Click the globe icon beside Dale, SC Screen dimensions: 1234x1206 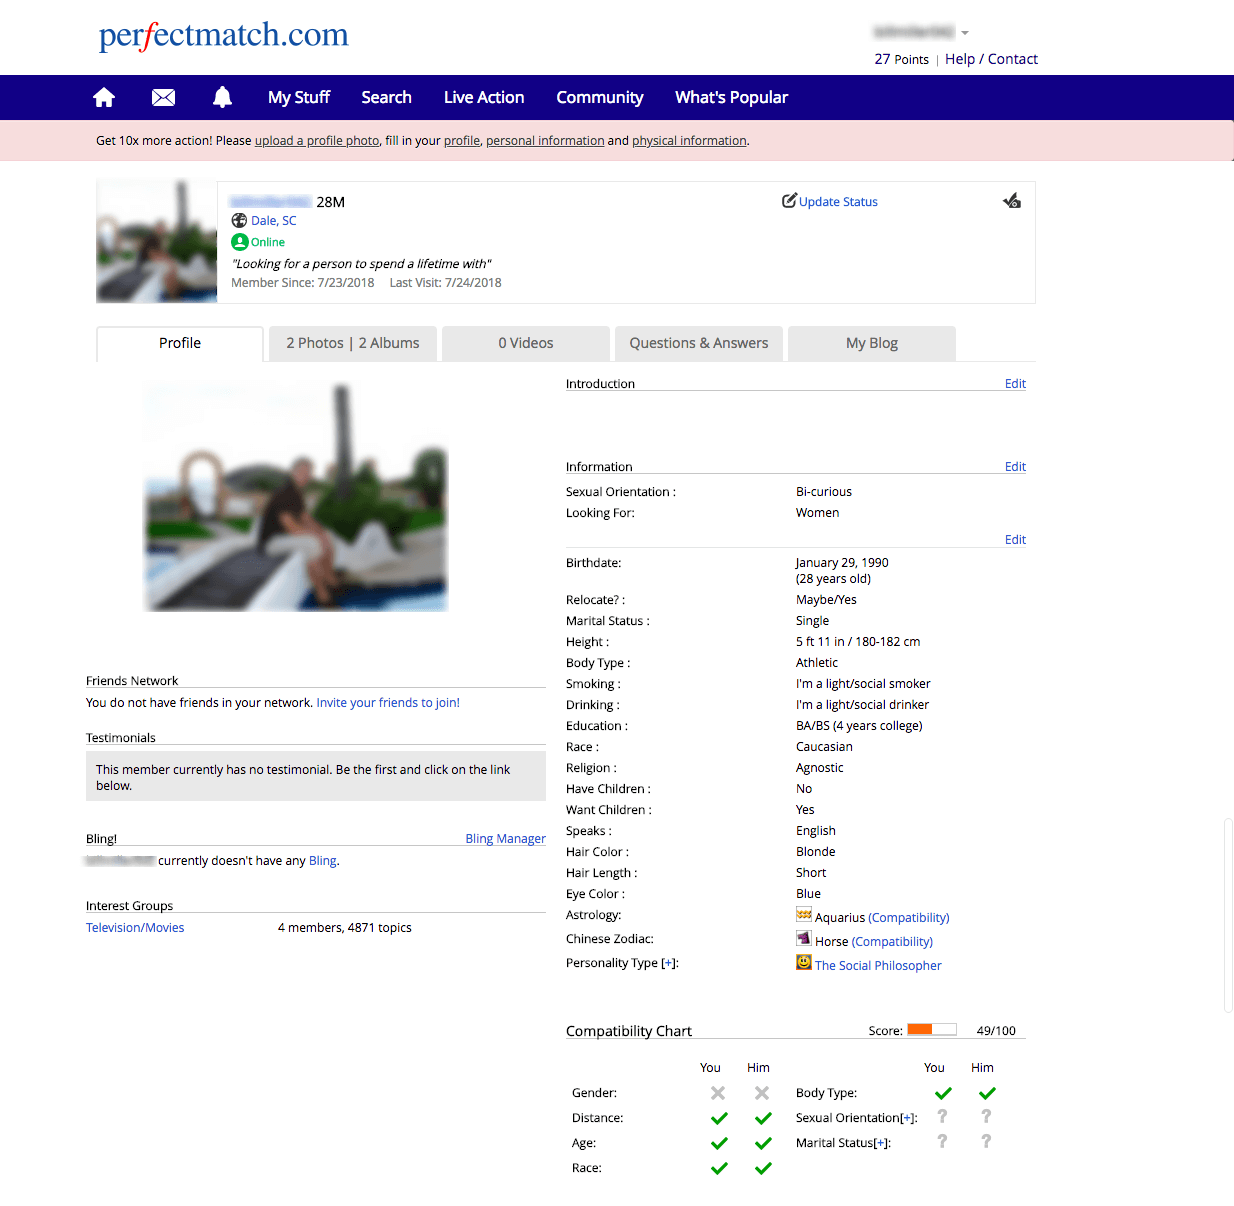coord(239,221)
